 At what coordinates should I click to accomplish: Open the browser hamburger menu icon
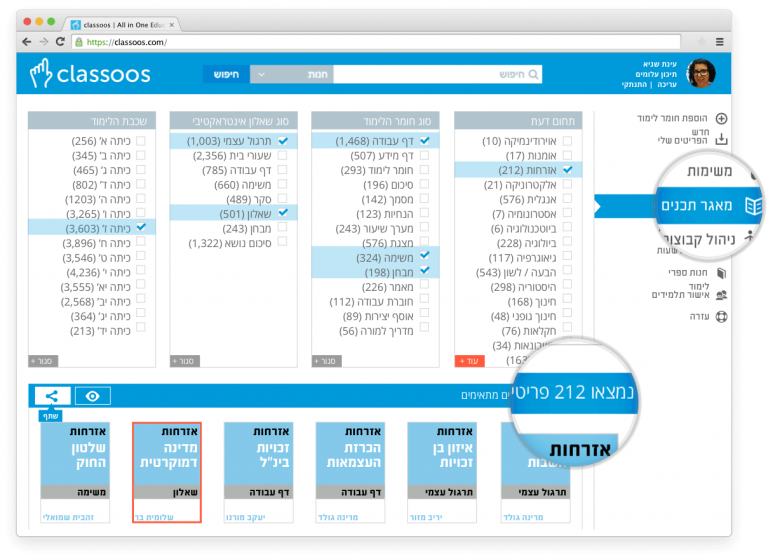[x=718, y=42]
